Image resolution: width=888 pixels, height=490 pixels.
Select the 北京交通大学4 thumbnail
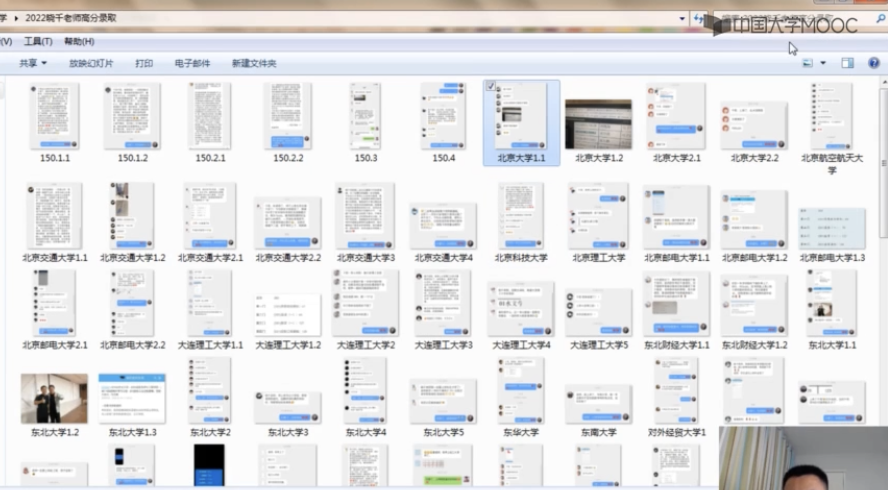[x=443, y=226]
